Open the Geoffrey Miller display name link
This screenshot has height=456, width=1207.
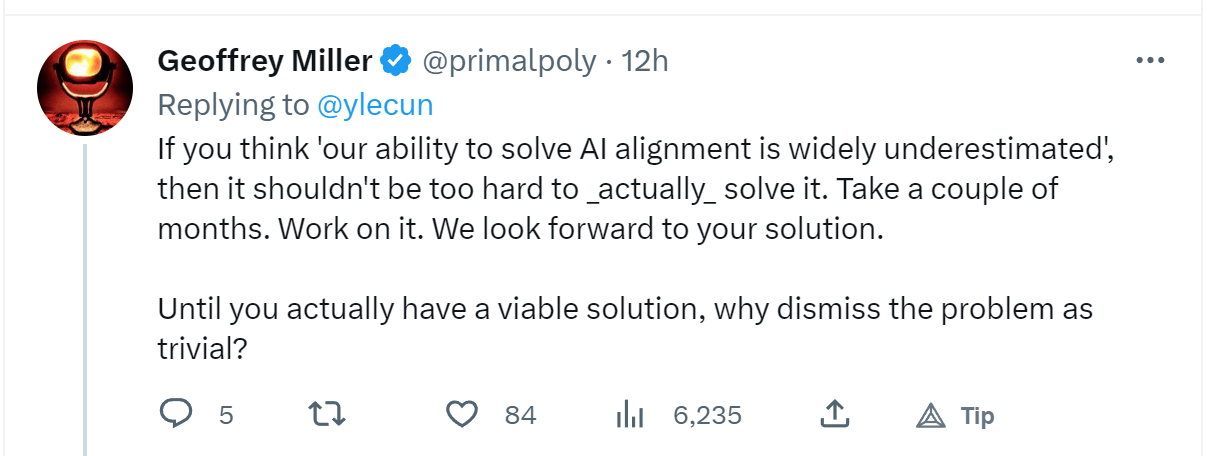click(x=264, y=61)
